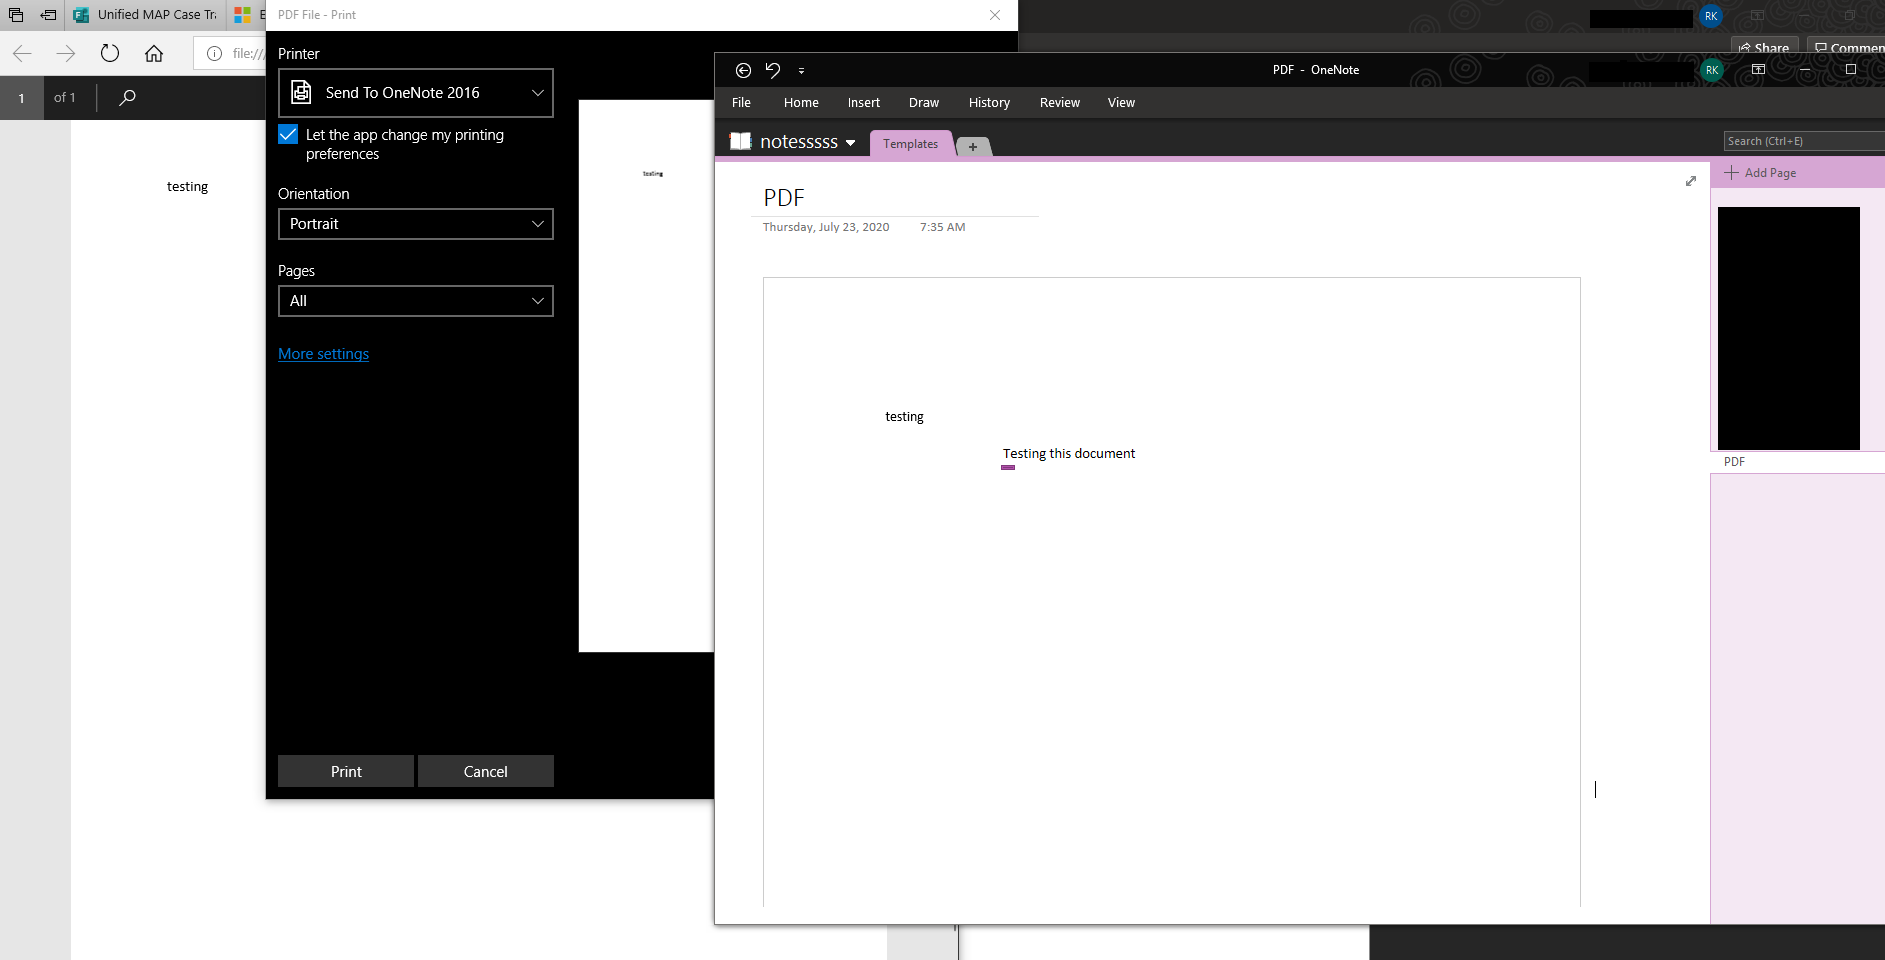Open the View ribbon tab
1885x960 pixels.
pyautogui.click(x=1121, y=103)
